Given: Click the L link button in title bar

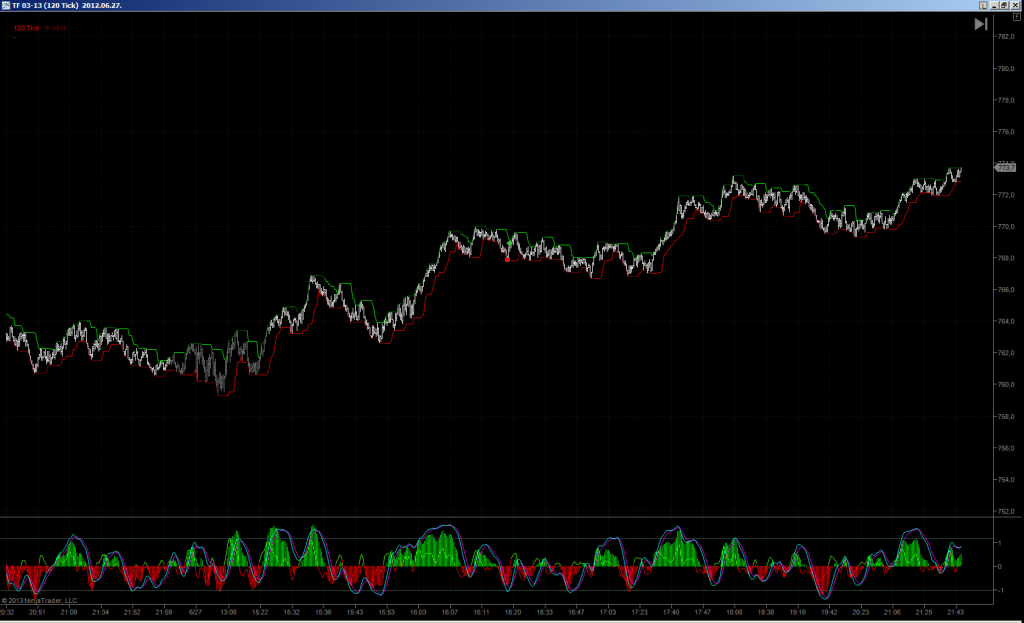Looking at the screenshot, I should click(x=983, y=5).
